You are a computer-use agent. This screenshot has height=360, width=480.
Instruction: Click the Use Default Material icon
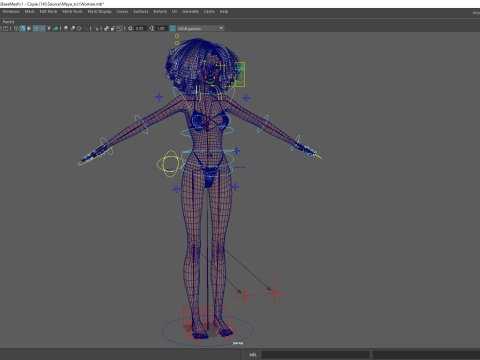click(x=29, y=28)
